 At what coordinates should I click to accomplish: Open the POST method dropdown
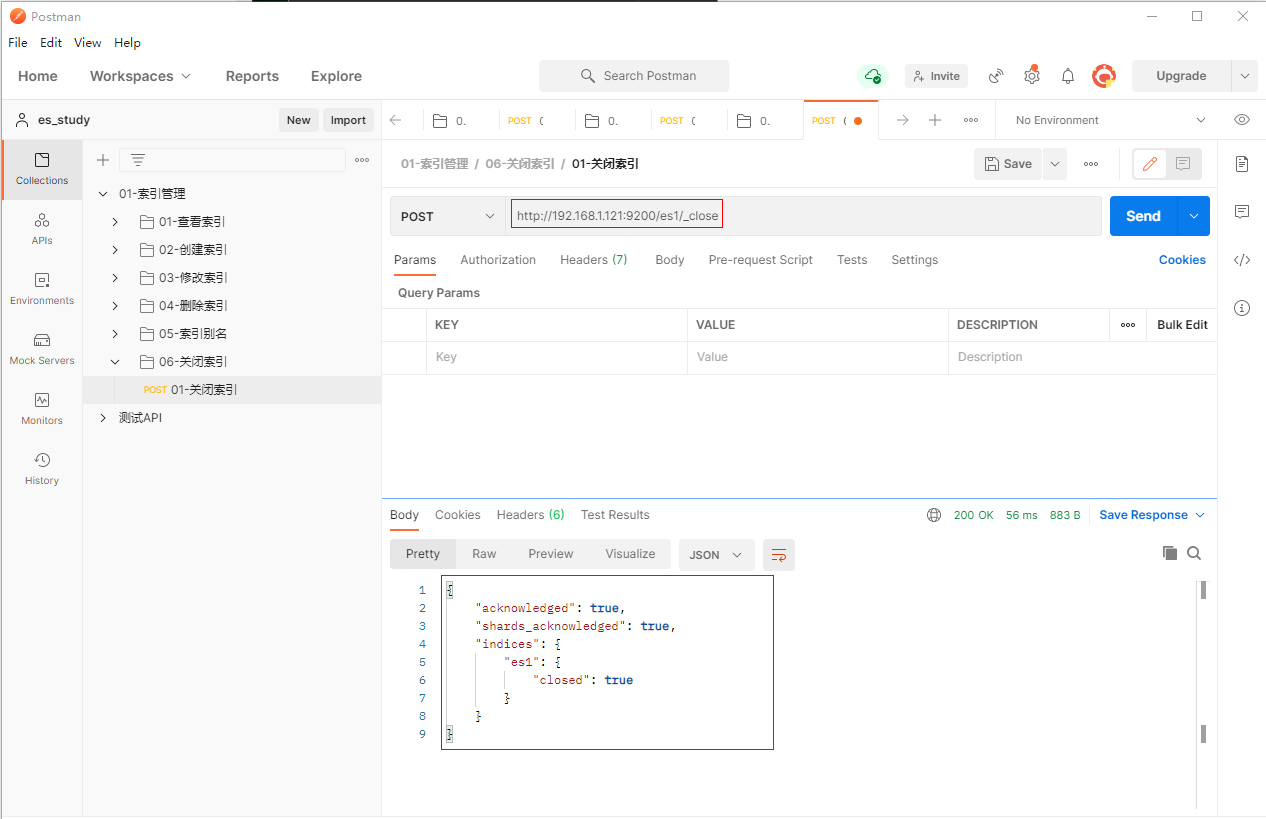pos(447,216)
